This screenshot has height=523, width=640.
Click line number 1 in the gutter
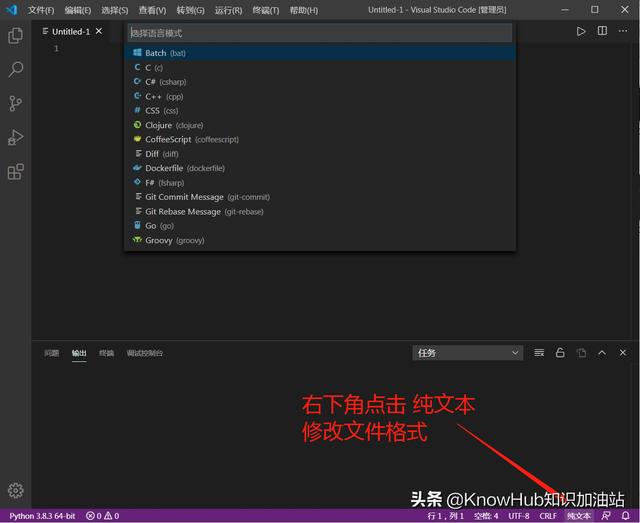pos(56,49)
